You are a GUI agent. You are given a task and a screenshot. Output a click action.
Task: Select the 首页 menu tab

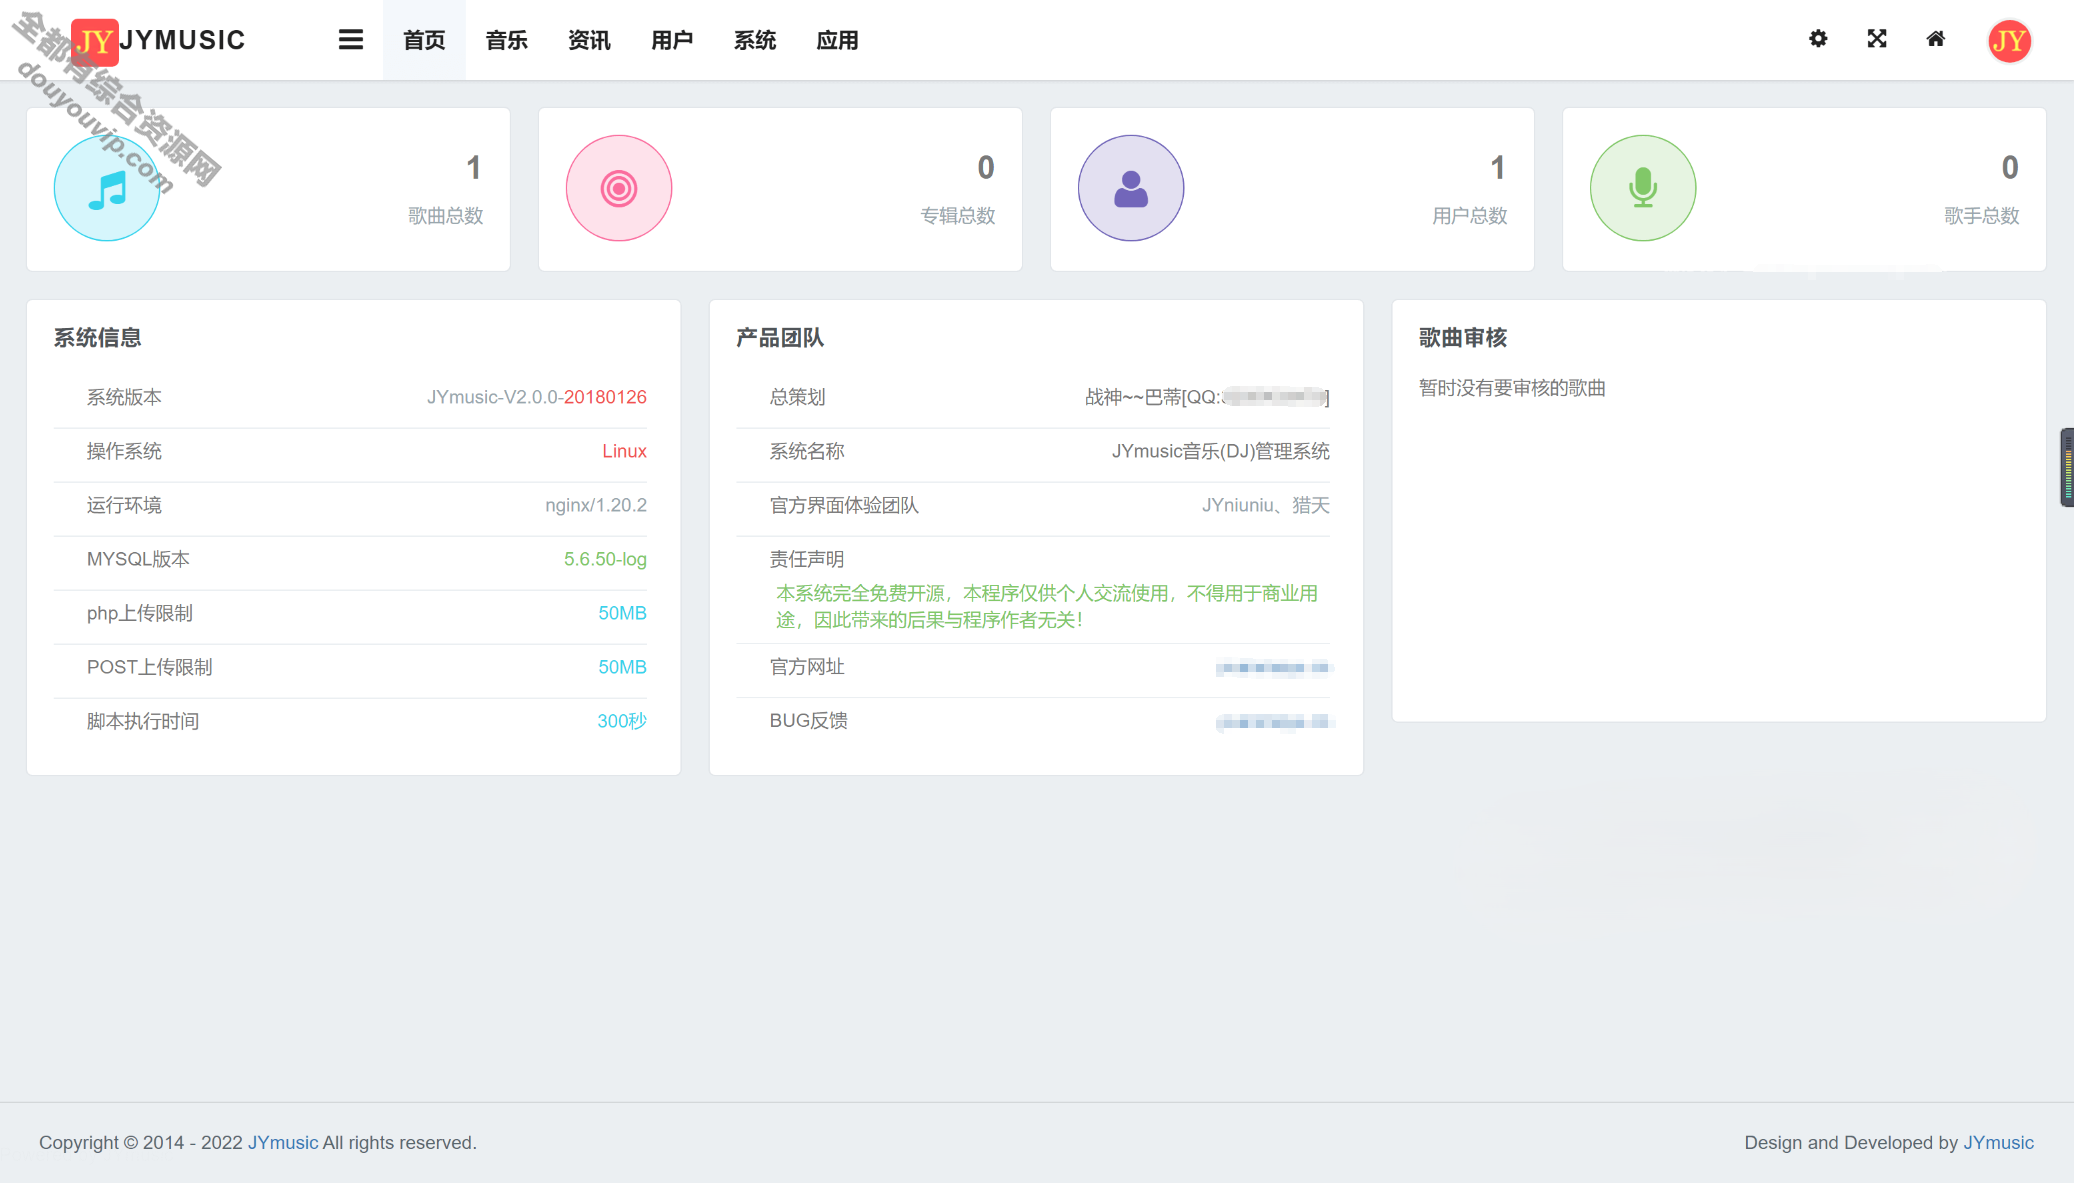(x=424, y=40)
